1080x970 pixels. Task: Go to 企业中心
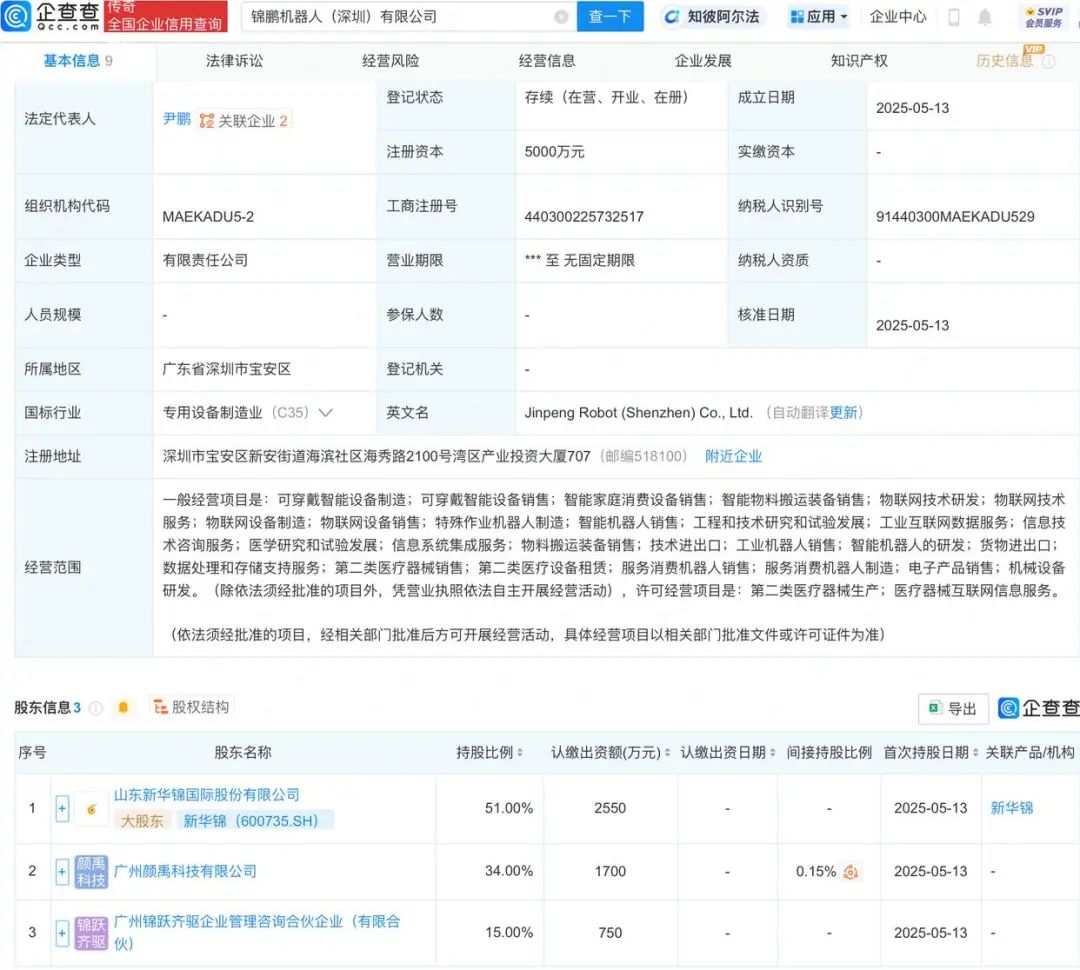coord(897,17)
